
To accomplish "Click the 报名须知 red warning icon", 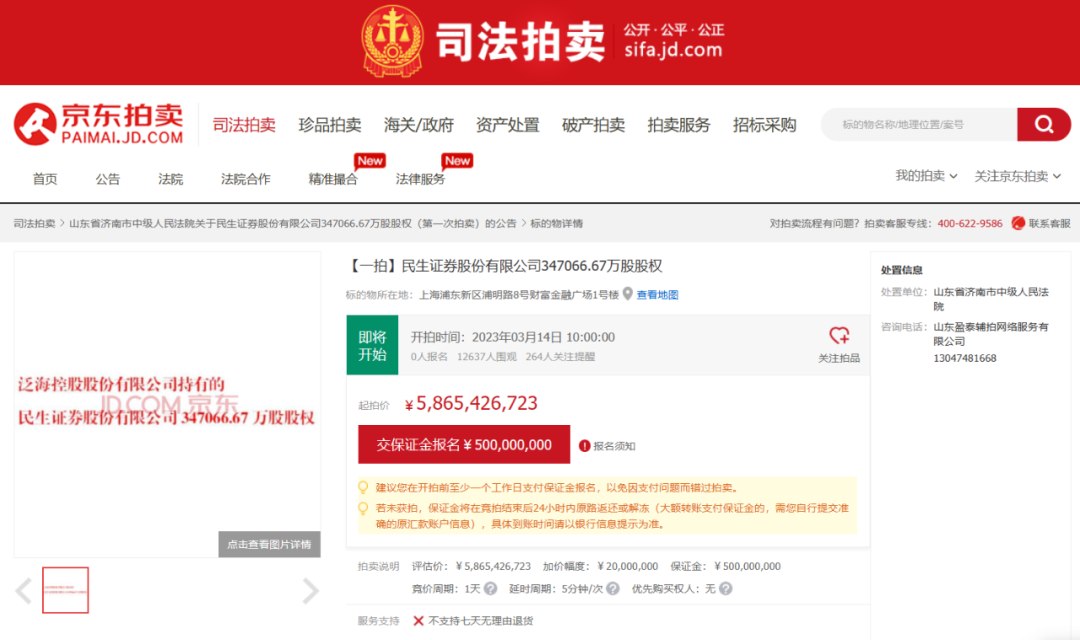I will pos(584,446).
